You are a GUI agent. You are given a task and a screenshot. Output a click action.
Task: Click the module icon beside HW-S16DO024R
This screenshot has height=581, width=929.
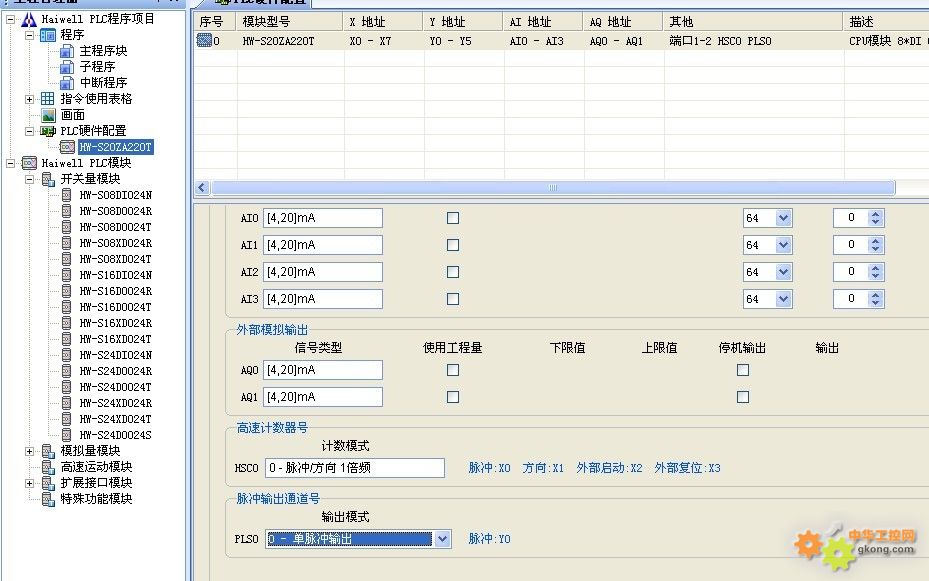click(67, 291)
